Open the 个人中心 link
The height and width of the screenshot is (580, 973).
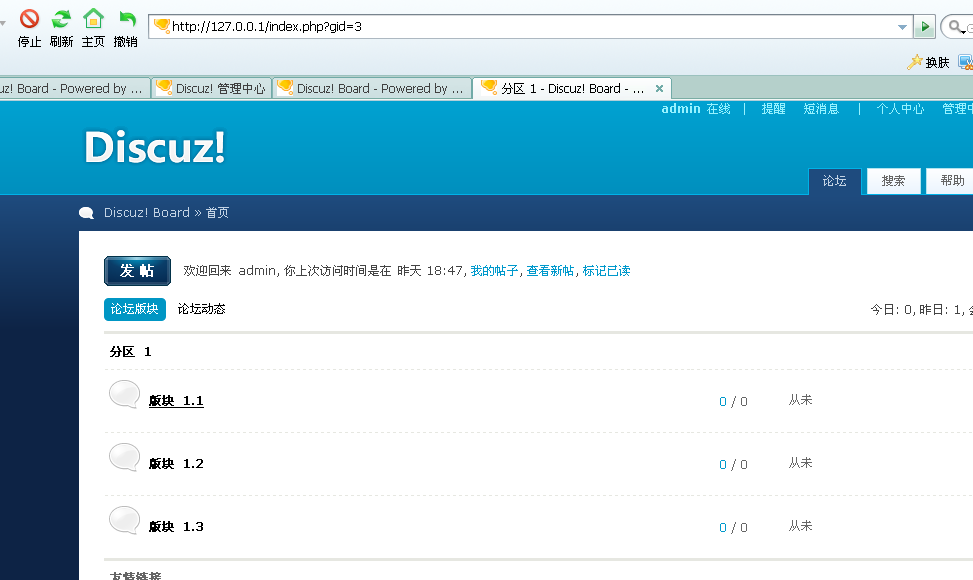click(x=900, y=109)
